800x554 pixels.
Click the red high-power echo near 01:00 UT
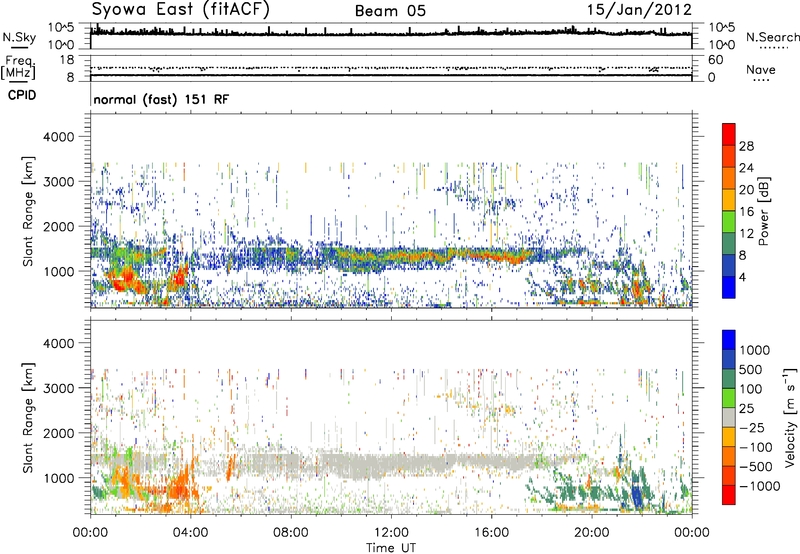(x=124, y=280)
